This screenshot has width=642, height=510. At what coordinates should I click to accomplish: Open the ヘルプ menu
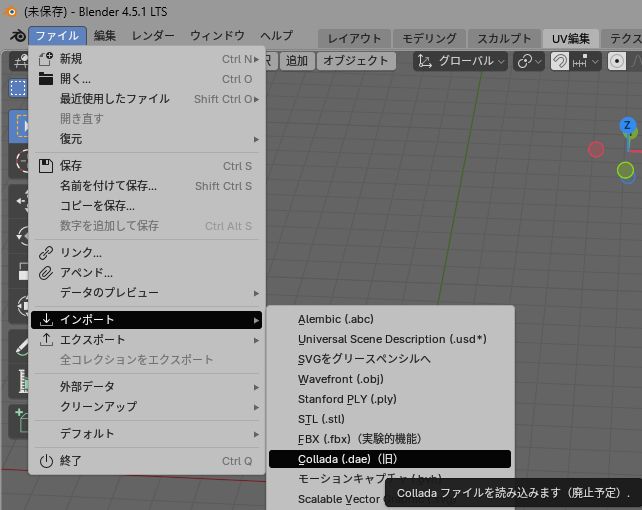point(277,36)
